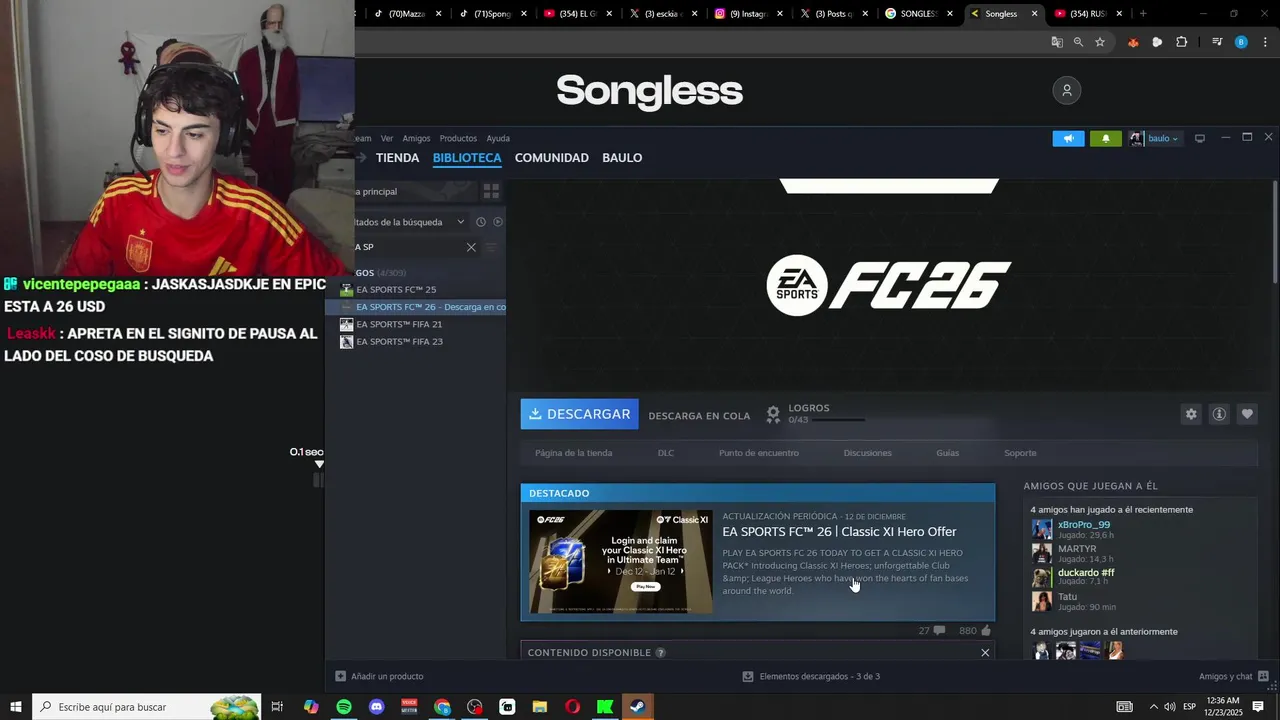Toggle library grid collections view icon
Image resolution: width=1280 pixels, height=720 pixels.
[491, 191]
